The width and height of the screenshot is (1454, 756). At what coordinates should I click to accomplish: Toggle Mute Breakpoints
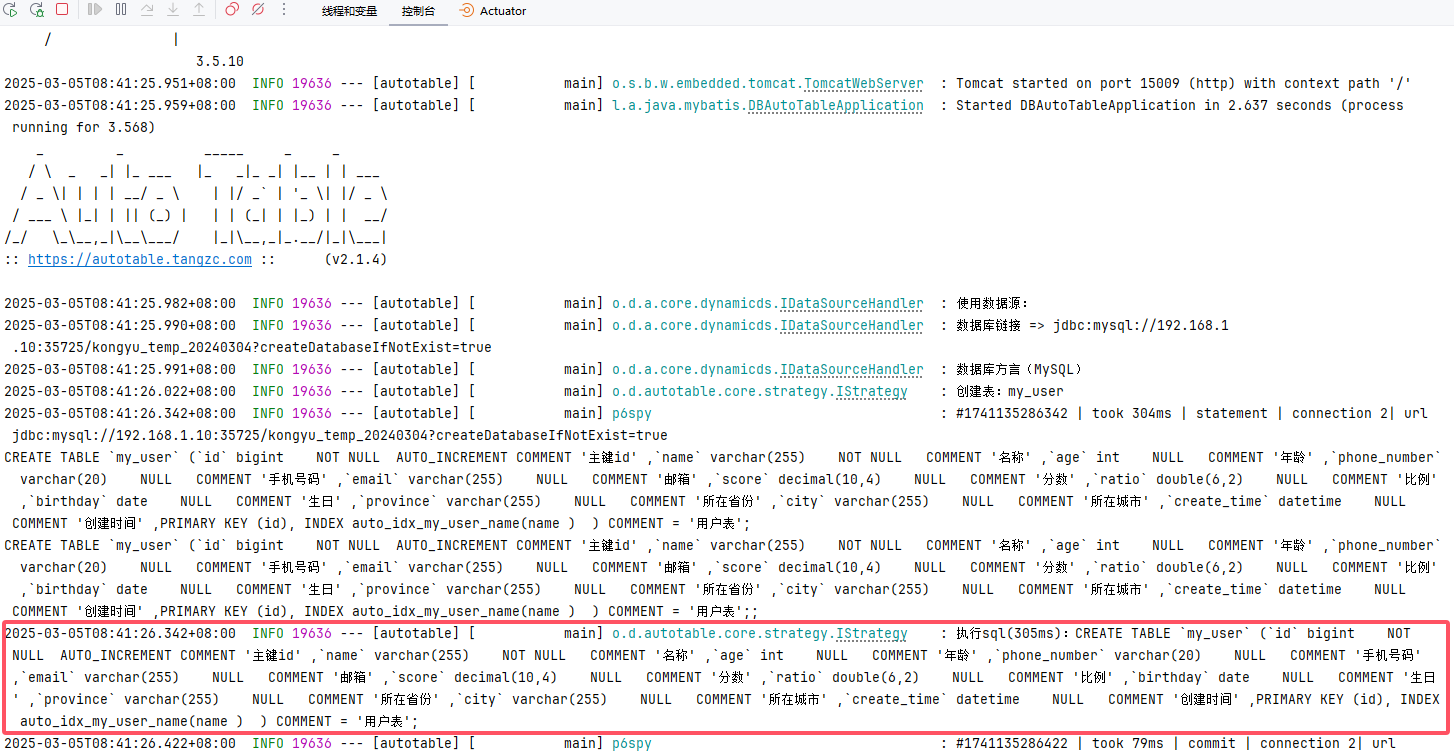(x=258, y=10)
